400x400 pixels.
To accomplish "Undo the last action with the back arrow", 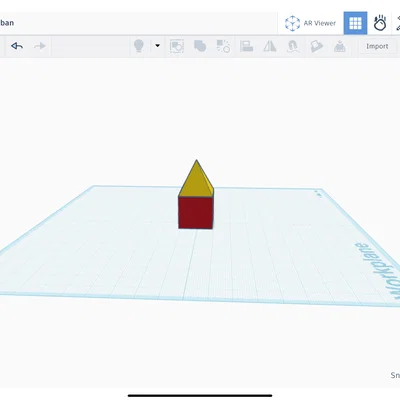I will 17,46.
